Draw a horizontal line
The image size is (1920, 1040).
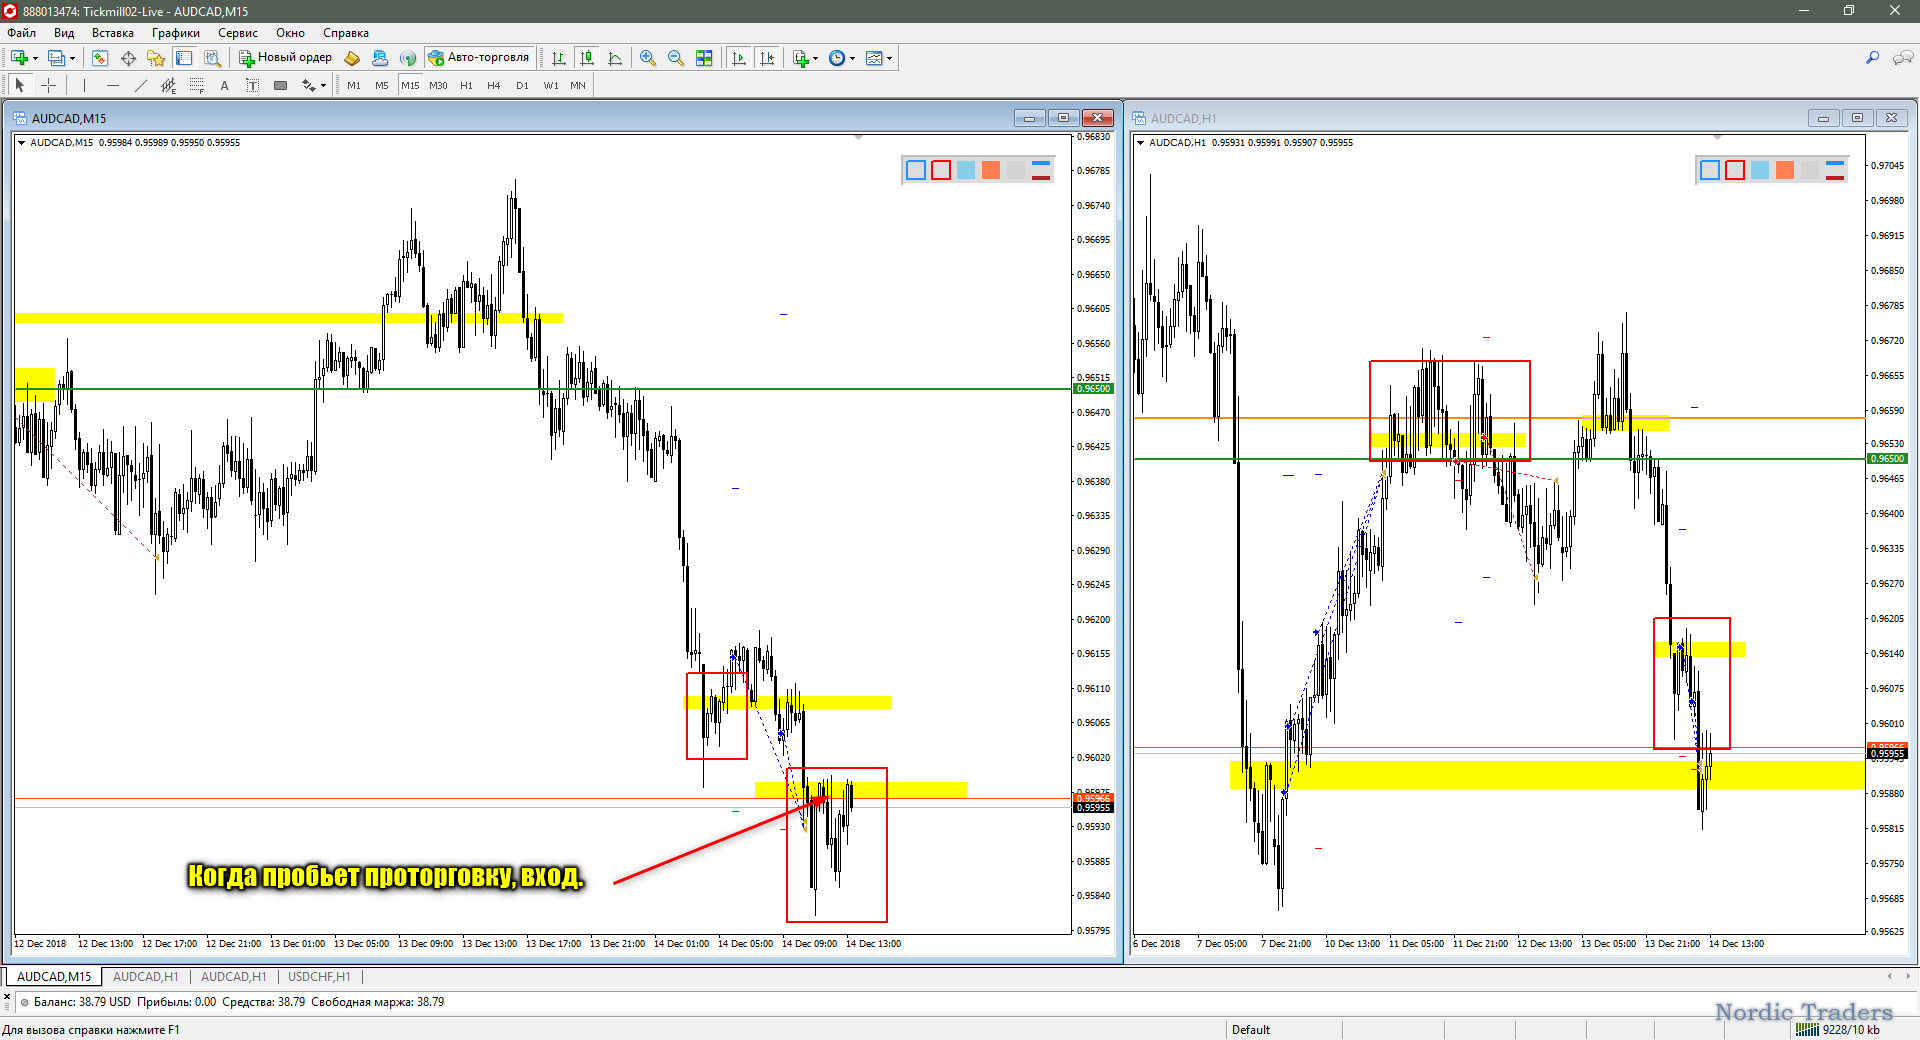113,86
